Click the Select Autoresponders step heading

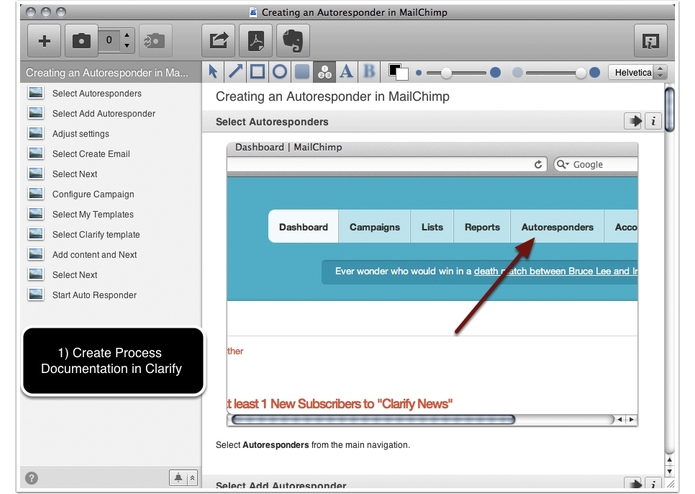[x=272, y=122]
